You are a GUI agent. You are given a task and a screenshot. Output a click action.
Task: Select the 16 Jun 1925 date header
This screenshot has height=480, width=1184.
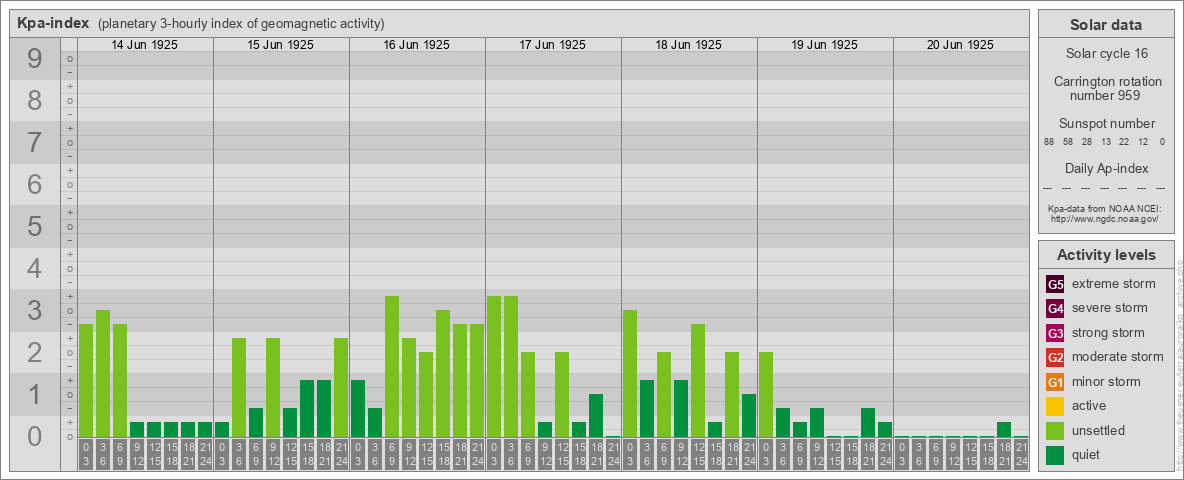tap(417, 45)
